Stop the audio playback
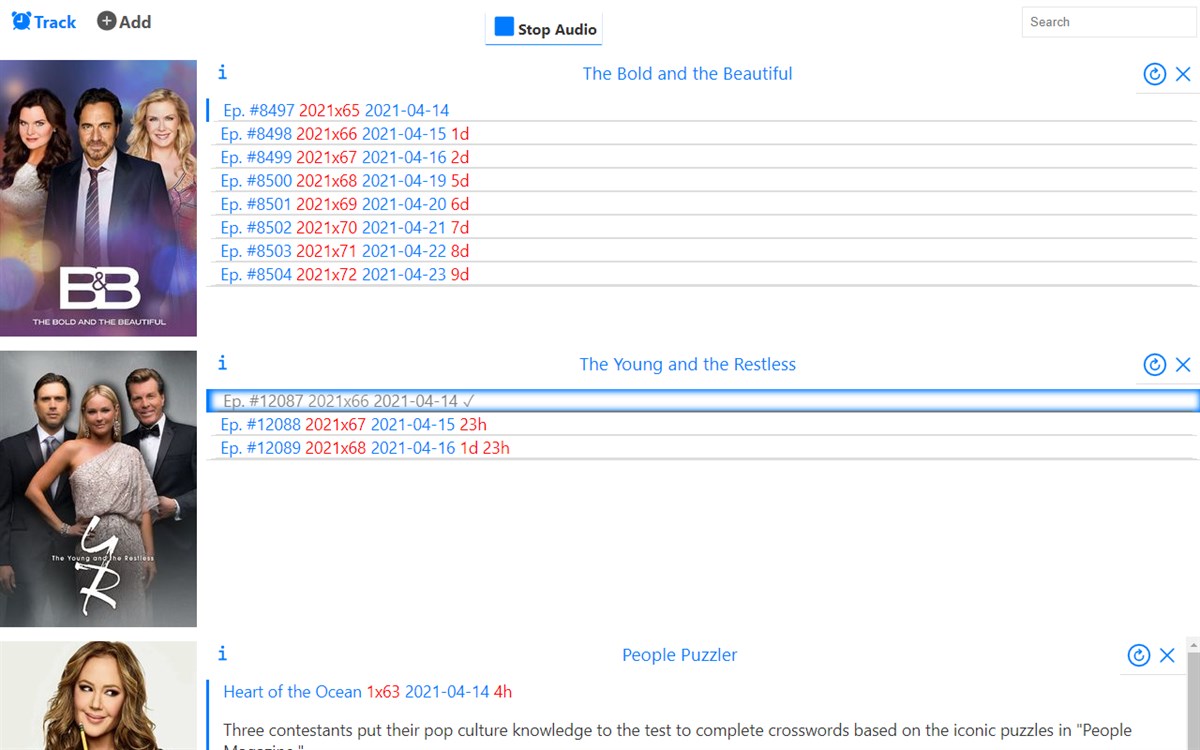This screenshot has width=1200, height=750. (545, 29)
